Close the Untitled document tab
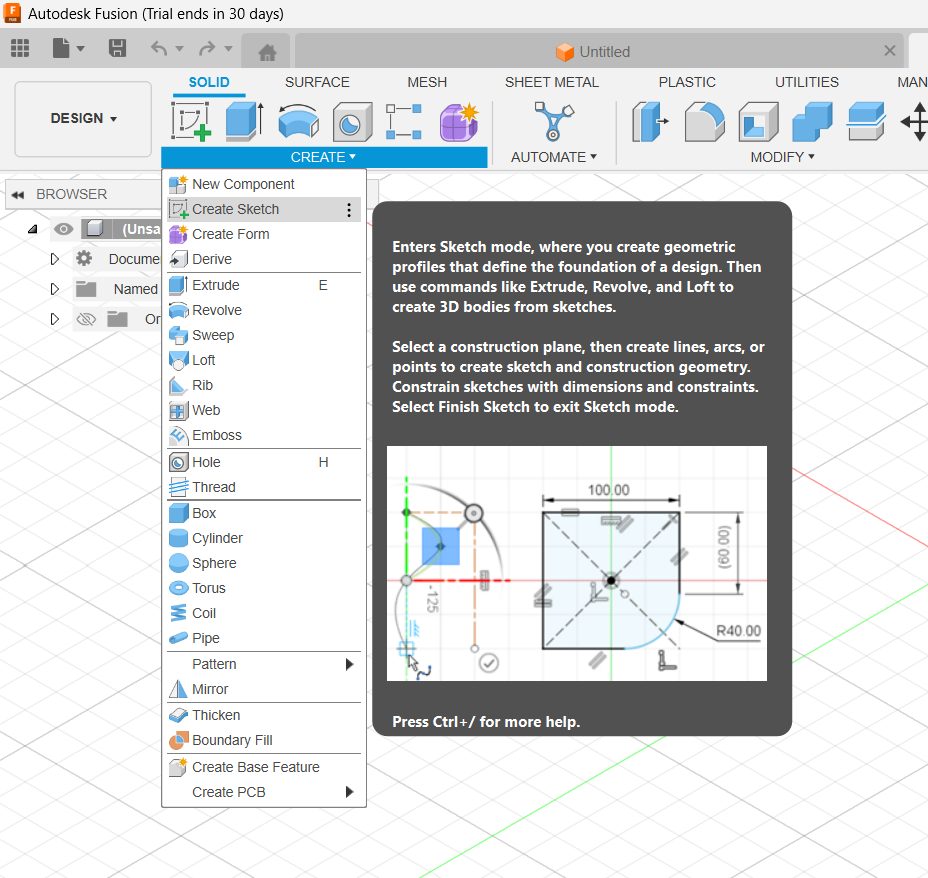The width and height of the screenshot is (928, 878). pyautogui.click(x=890, y=51)
